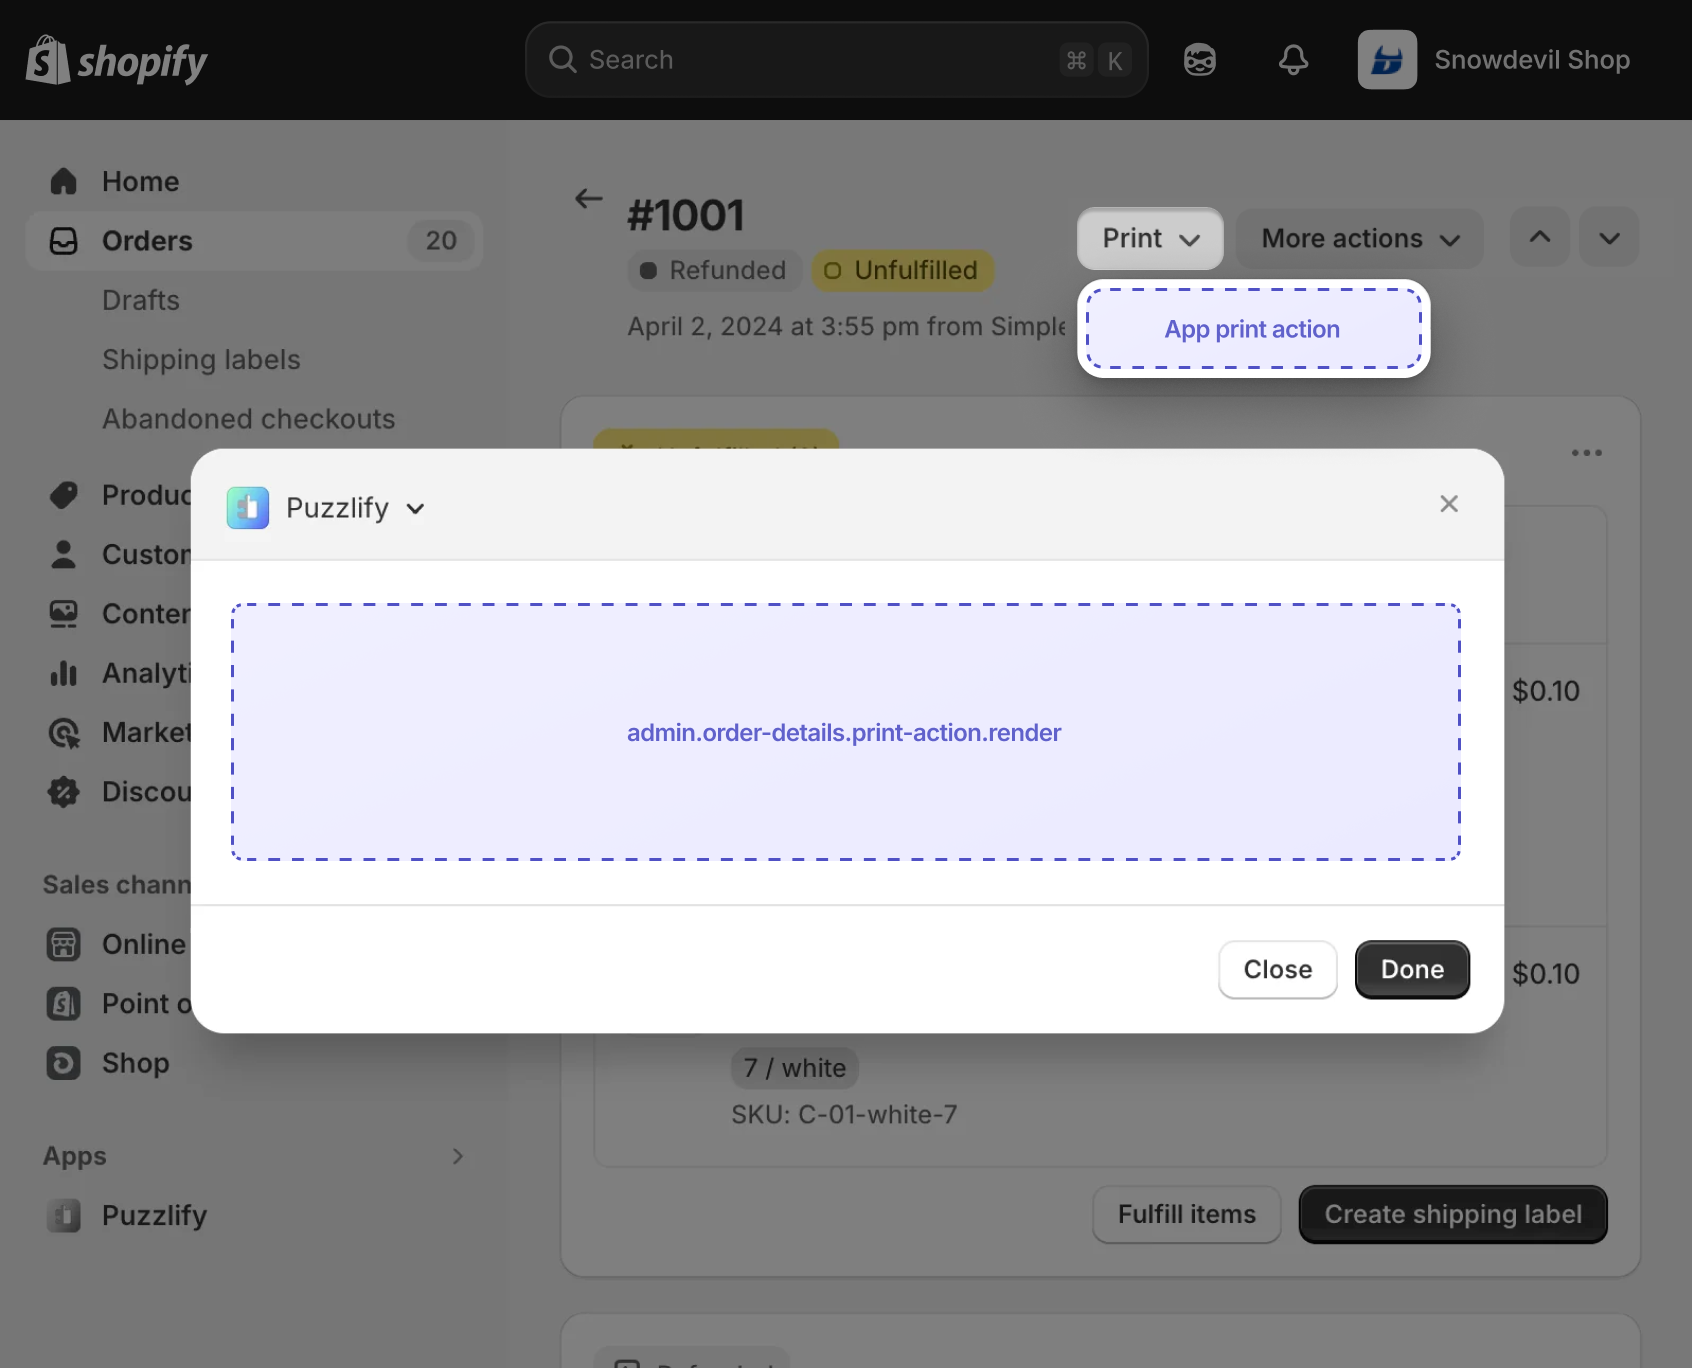Viewport: 1692px width, 1368px height.
Task: Click the Refunded status badge
Action: (714, 271)
